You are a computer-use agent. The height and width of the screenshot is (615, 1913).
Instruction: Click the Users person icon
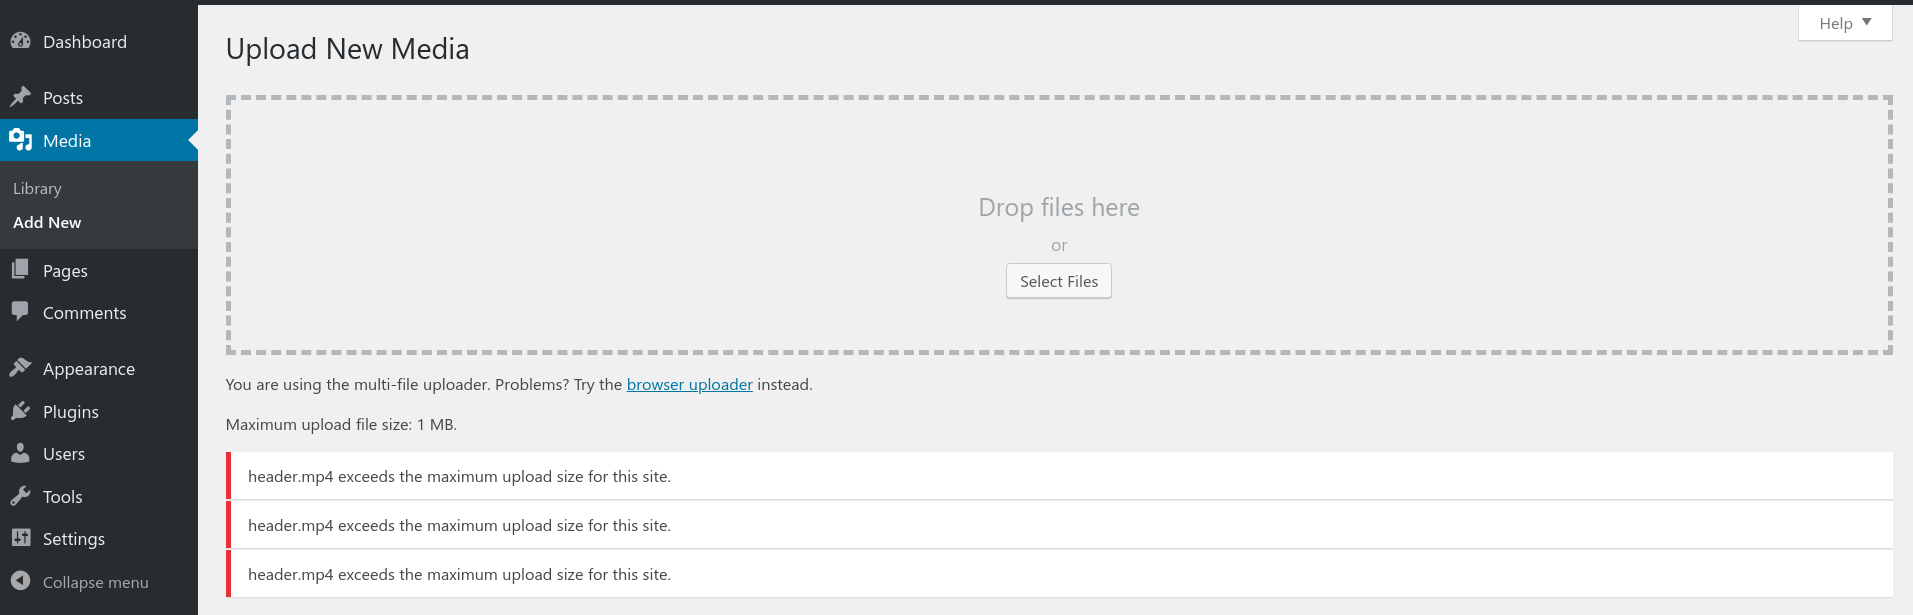point(20,453)
